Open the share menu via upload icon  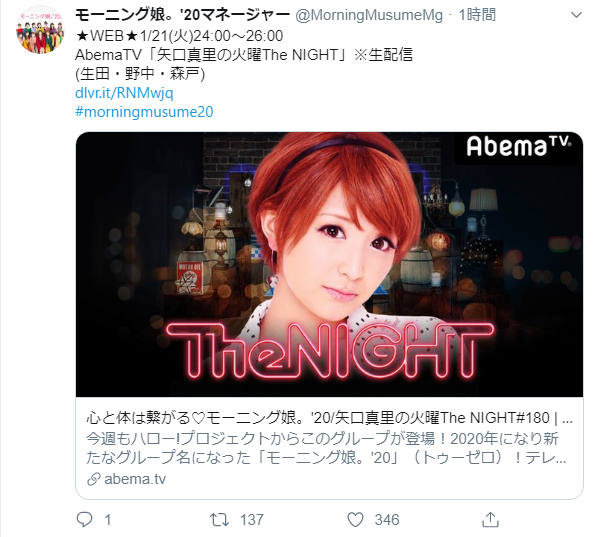tap(490, 519)
